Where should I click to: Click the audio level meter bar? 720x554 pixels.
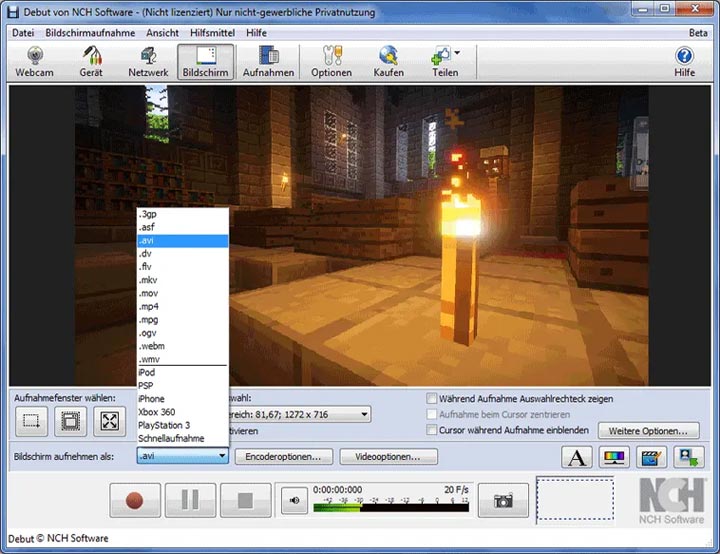click(391, 508)
